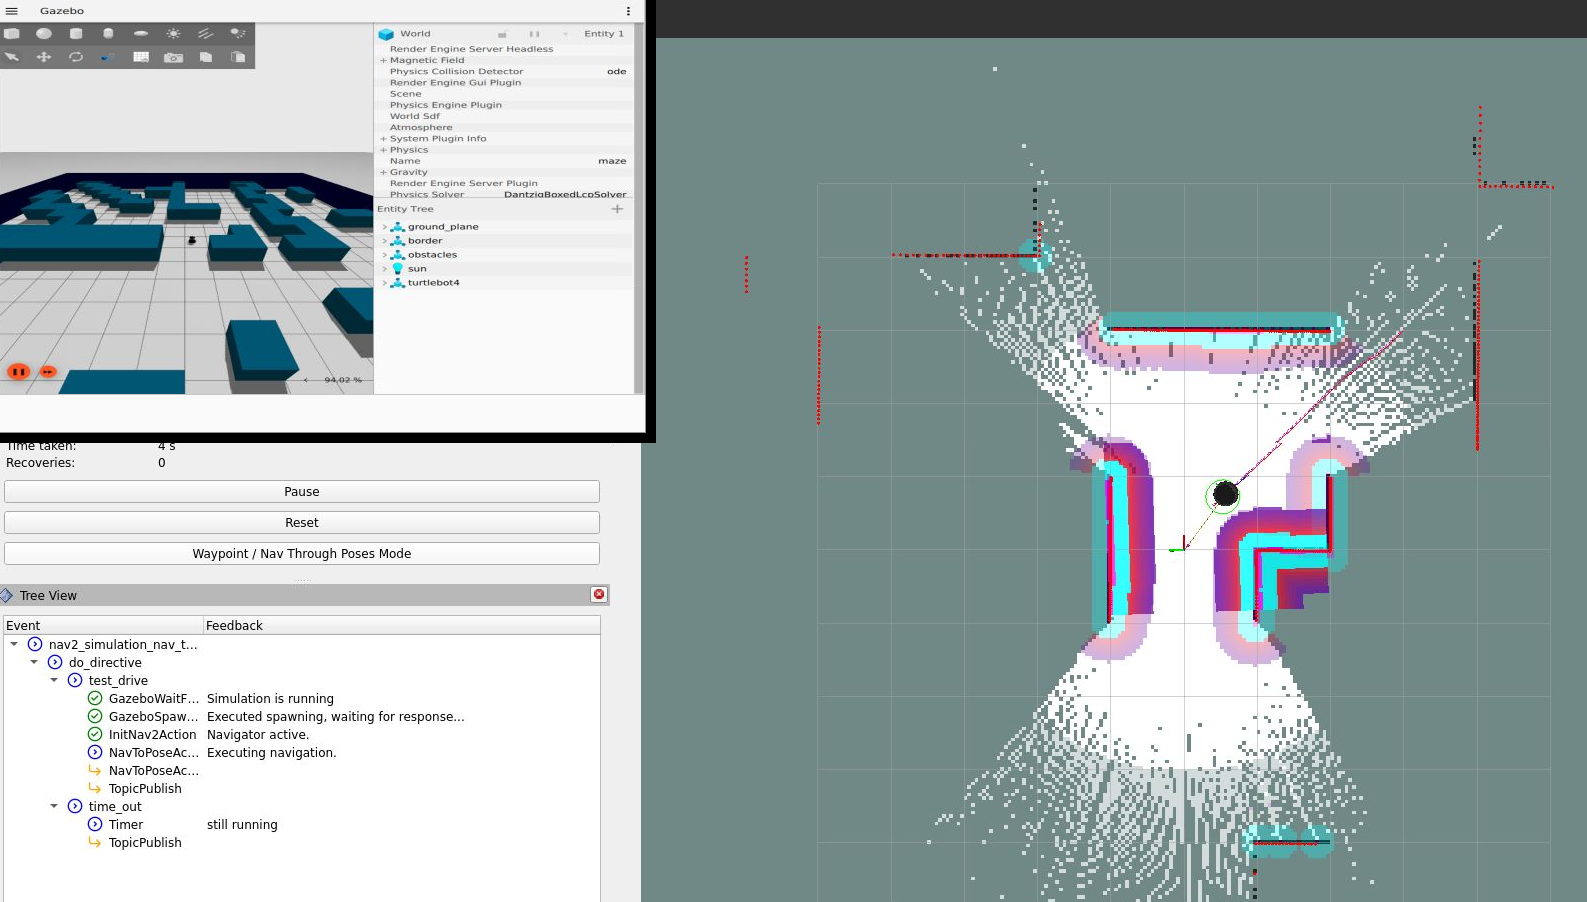
Task: Expand the obstacles entity
Action: point(384,255)
